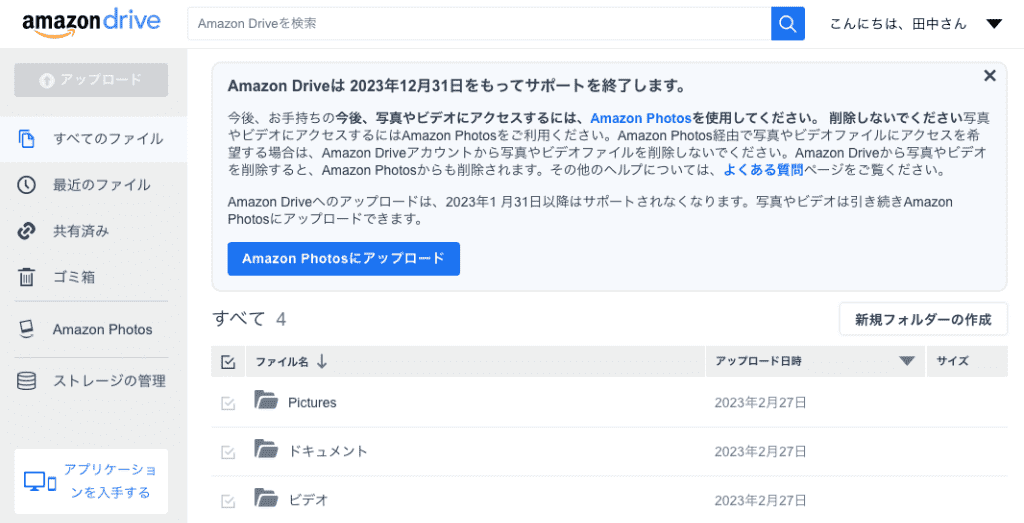This screenshot has height=523, width=1024.
Task: Click アプリケーションを入手する link
Action: point(110,481)
